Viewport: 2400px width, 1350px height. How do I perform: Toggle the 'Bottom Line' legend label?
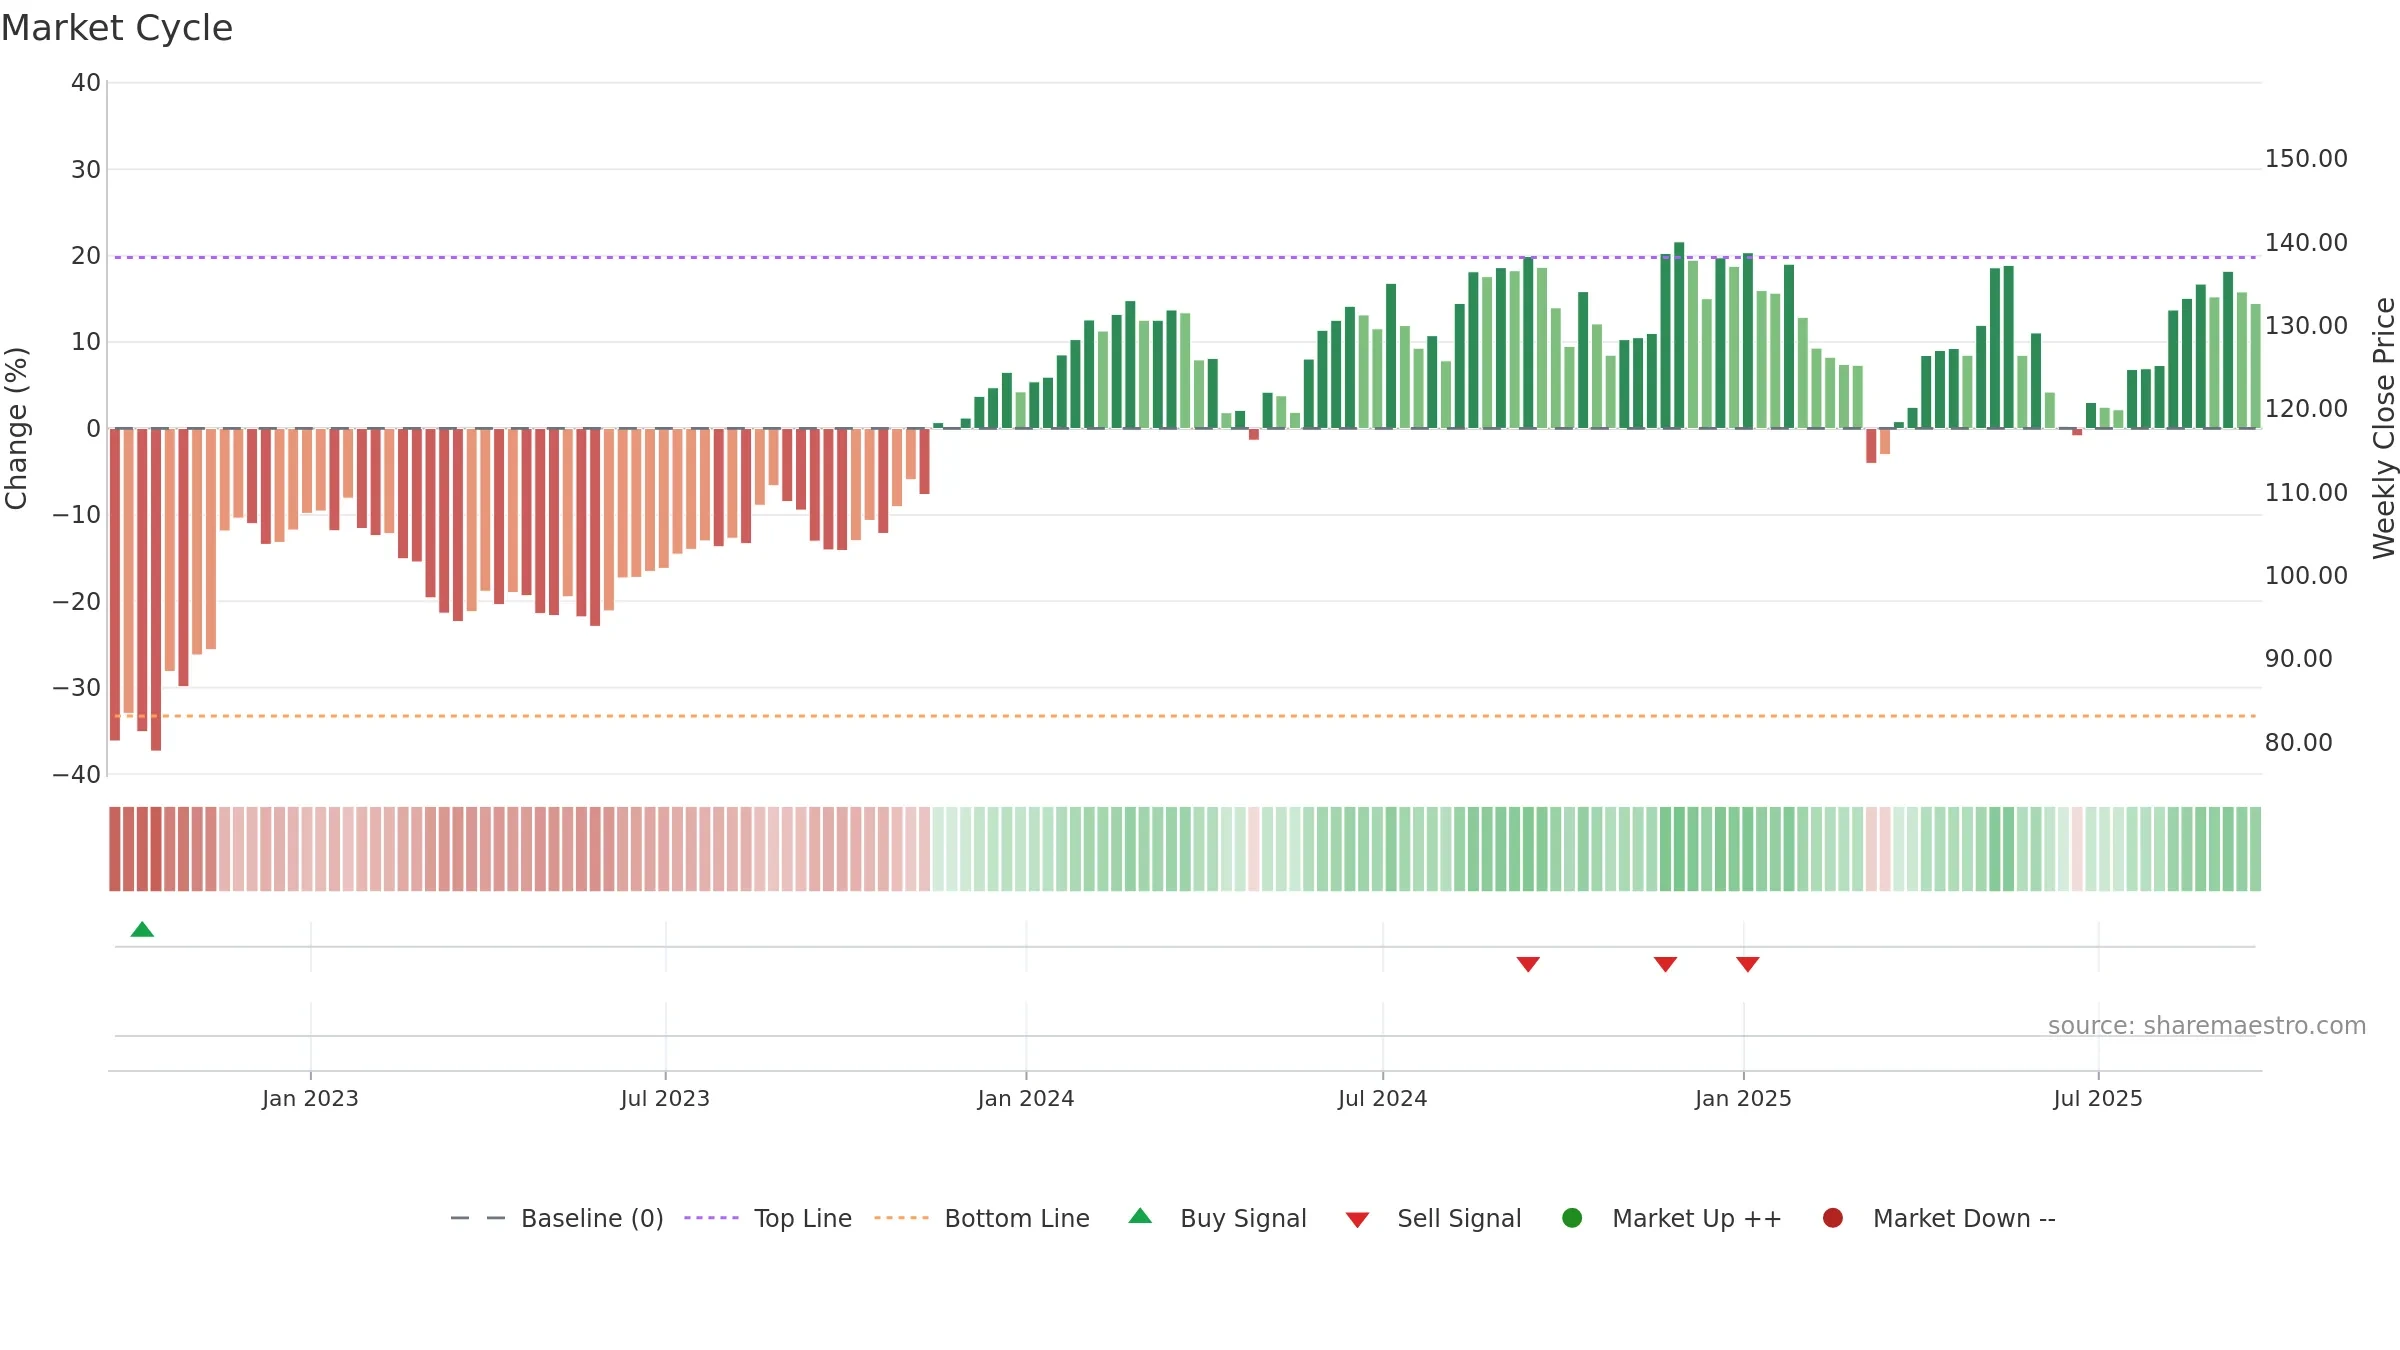(1017, 1219)
